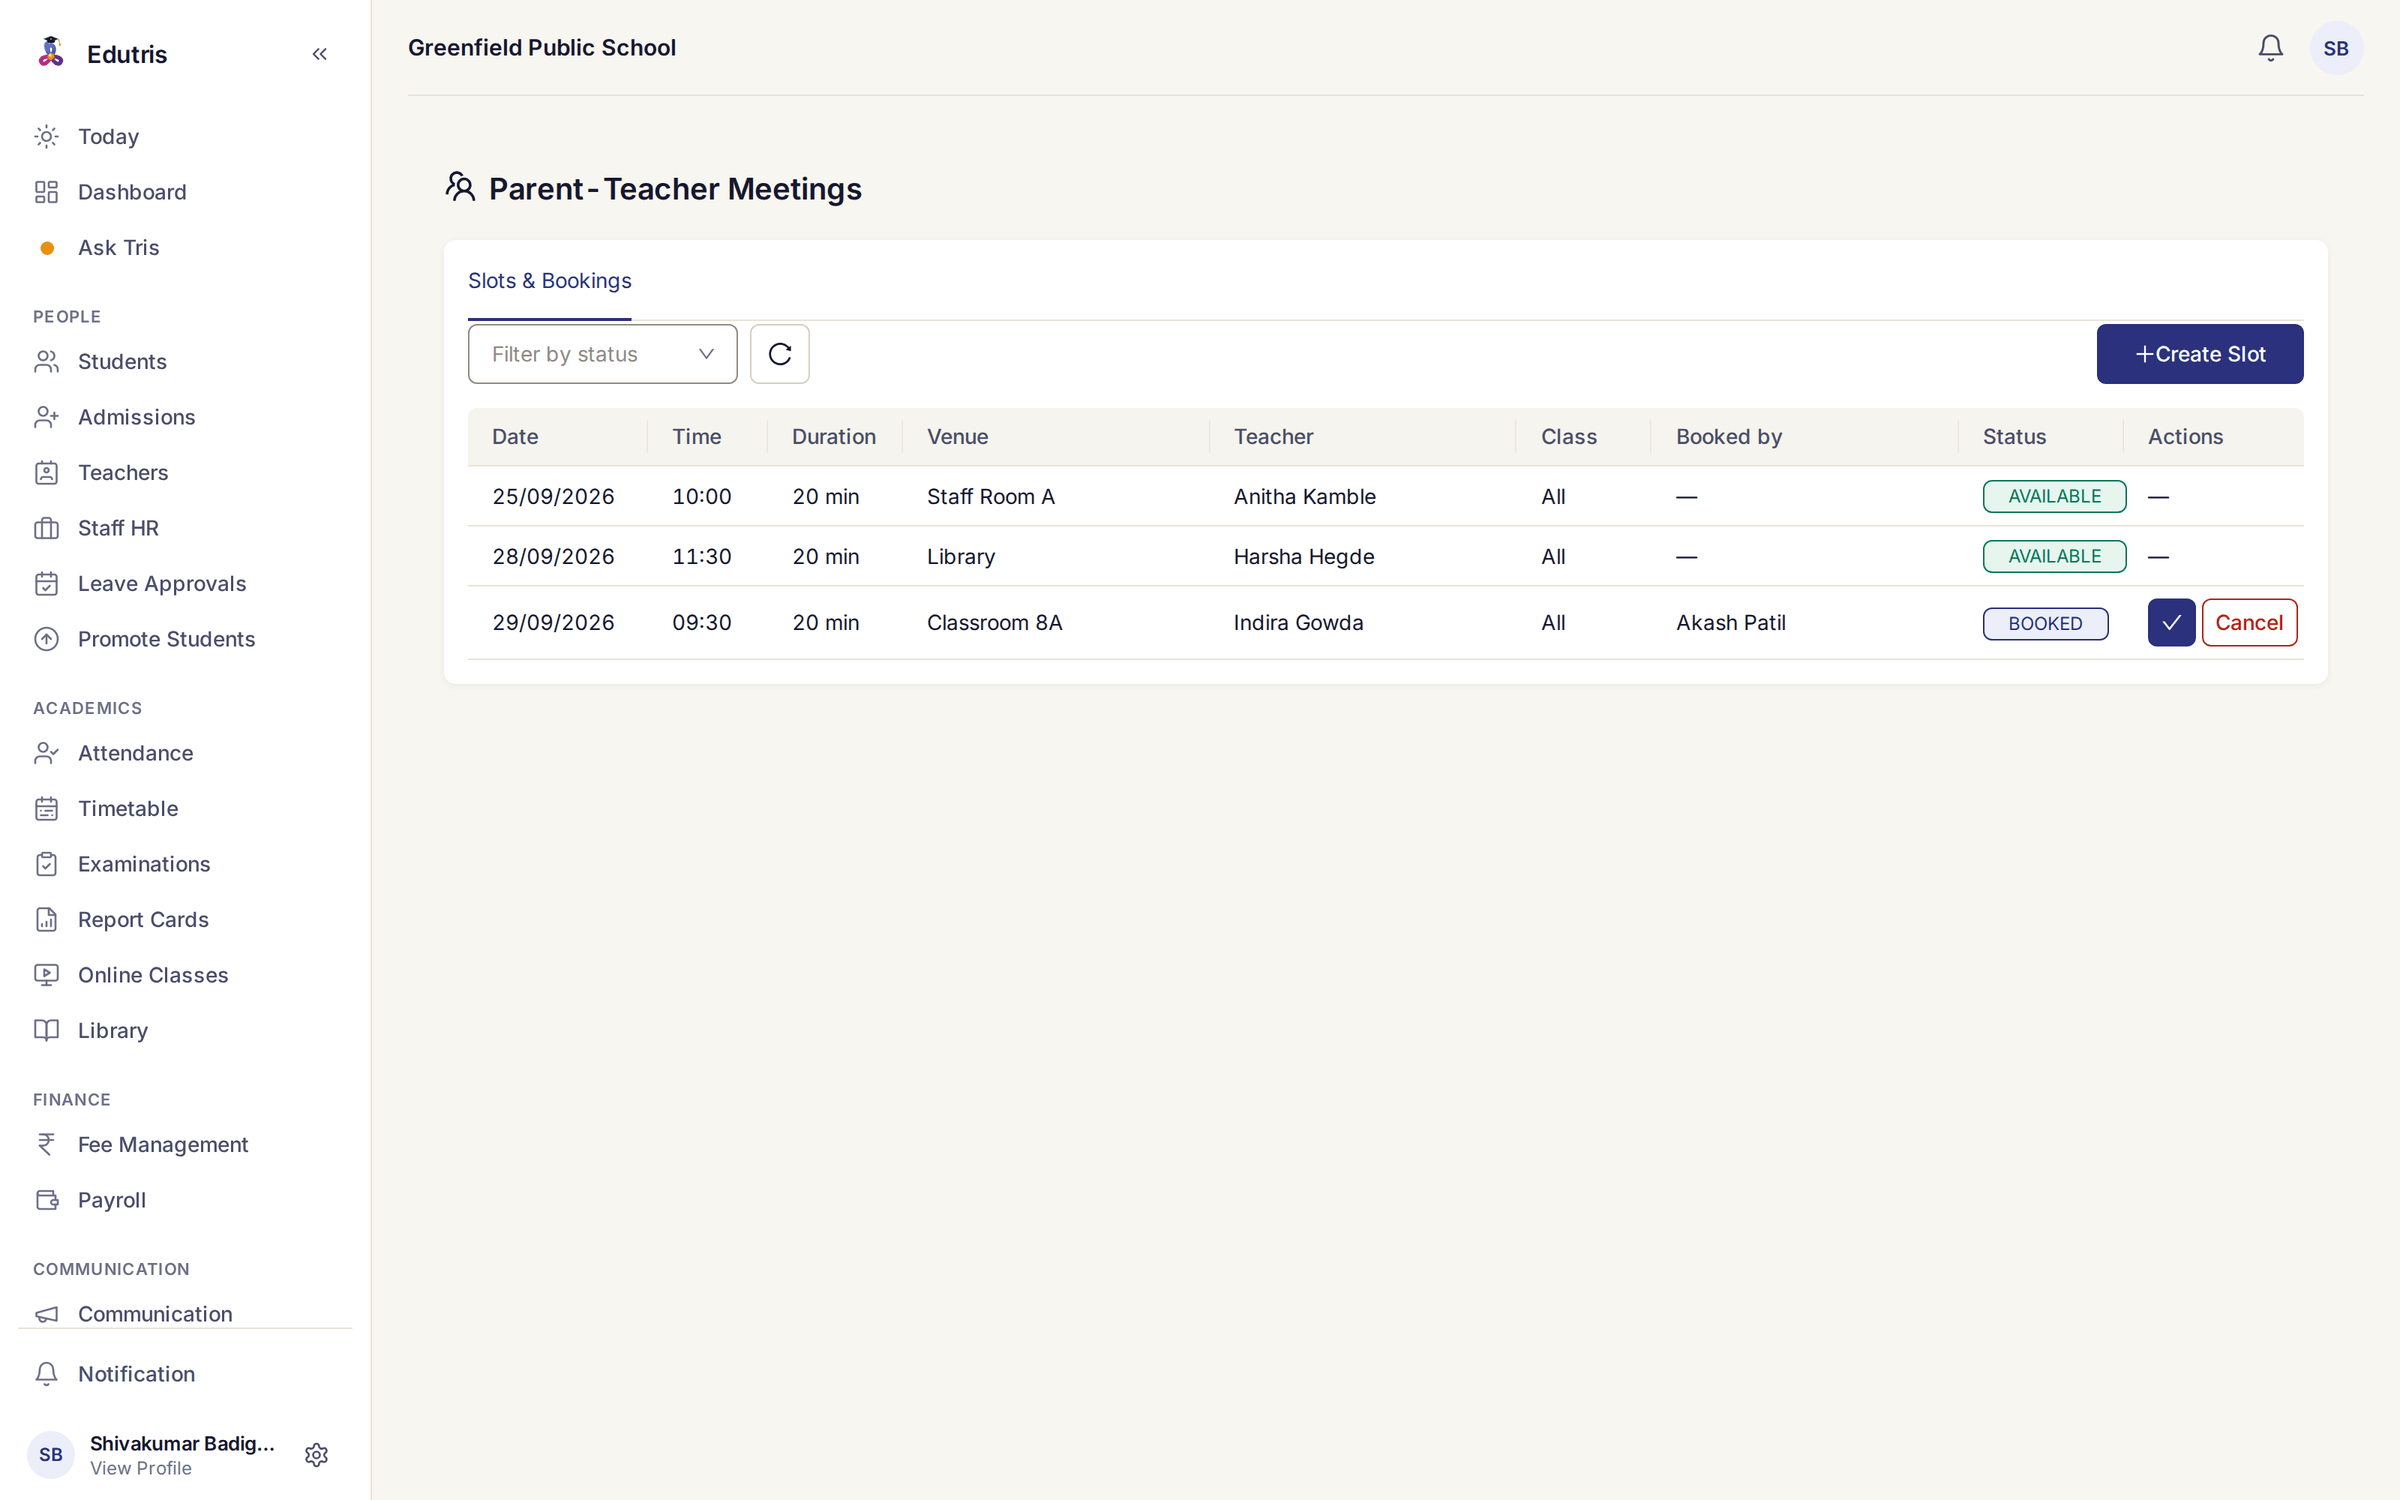The image size is (2400, 1500).
Task: Select Slots & Bookings tab
Action: (549, 281)
